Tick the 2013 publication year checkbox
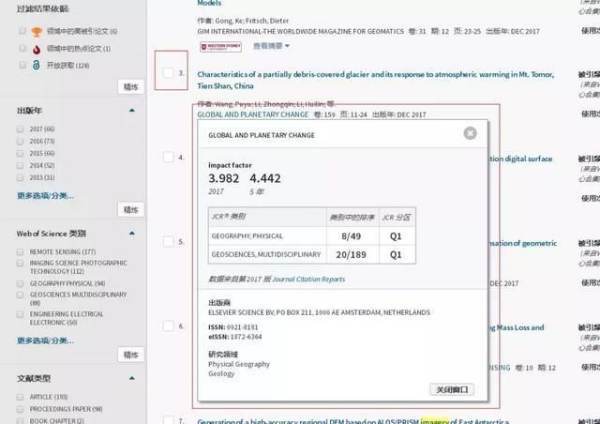The image size is (600, 424). (x=20, y=178)
